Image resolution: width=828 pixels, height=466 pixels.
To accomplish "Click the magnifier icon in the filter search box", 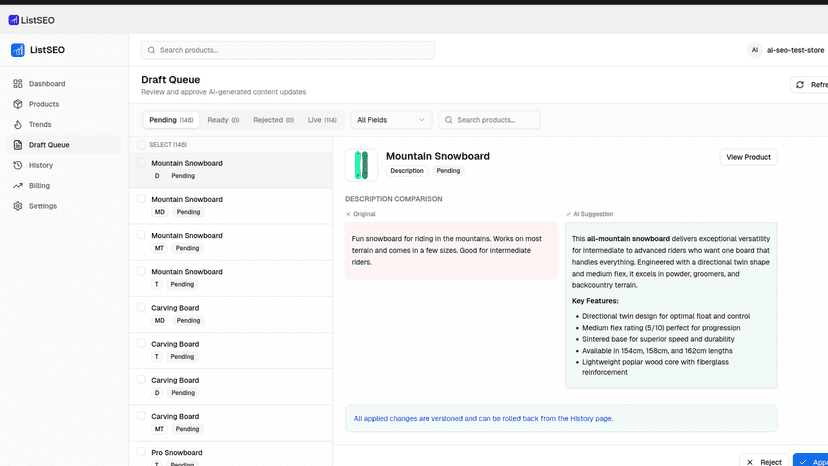I will 449,120.
